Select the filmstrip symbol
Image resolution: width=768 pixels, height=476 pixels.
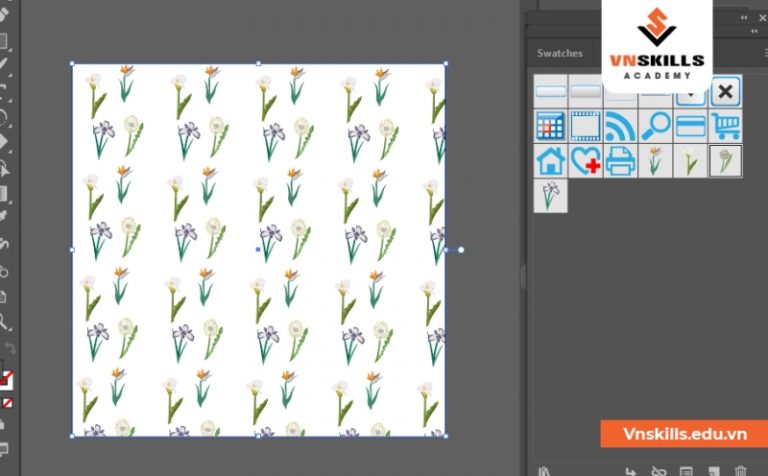click(x=585, y=126)
